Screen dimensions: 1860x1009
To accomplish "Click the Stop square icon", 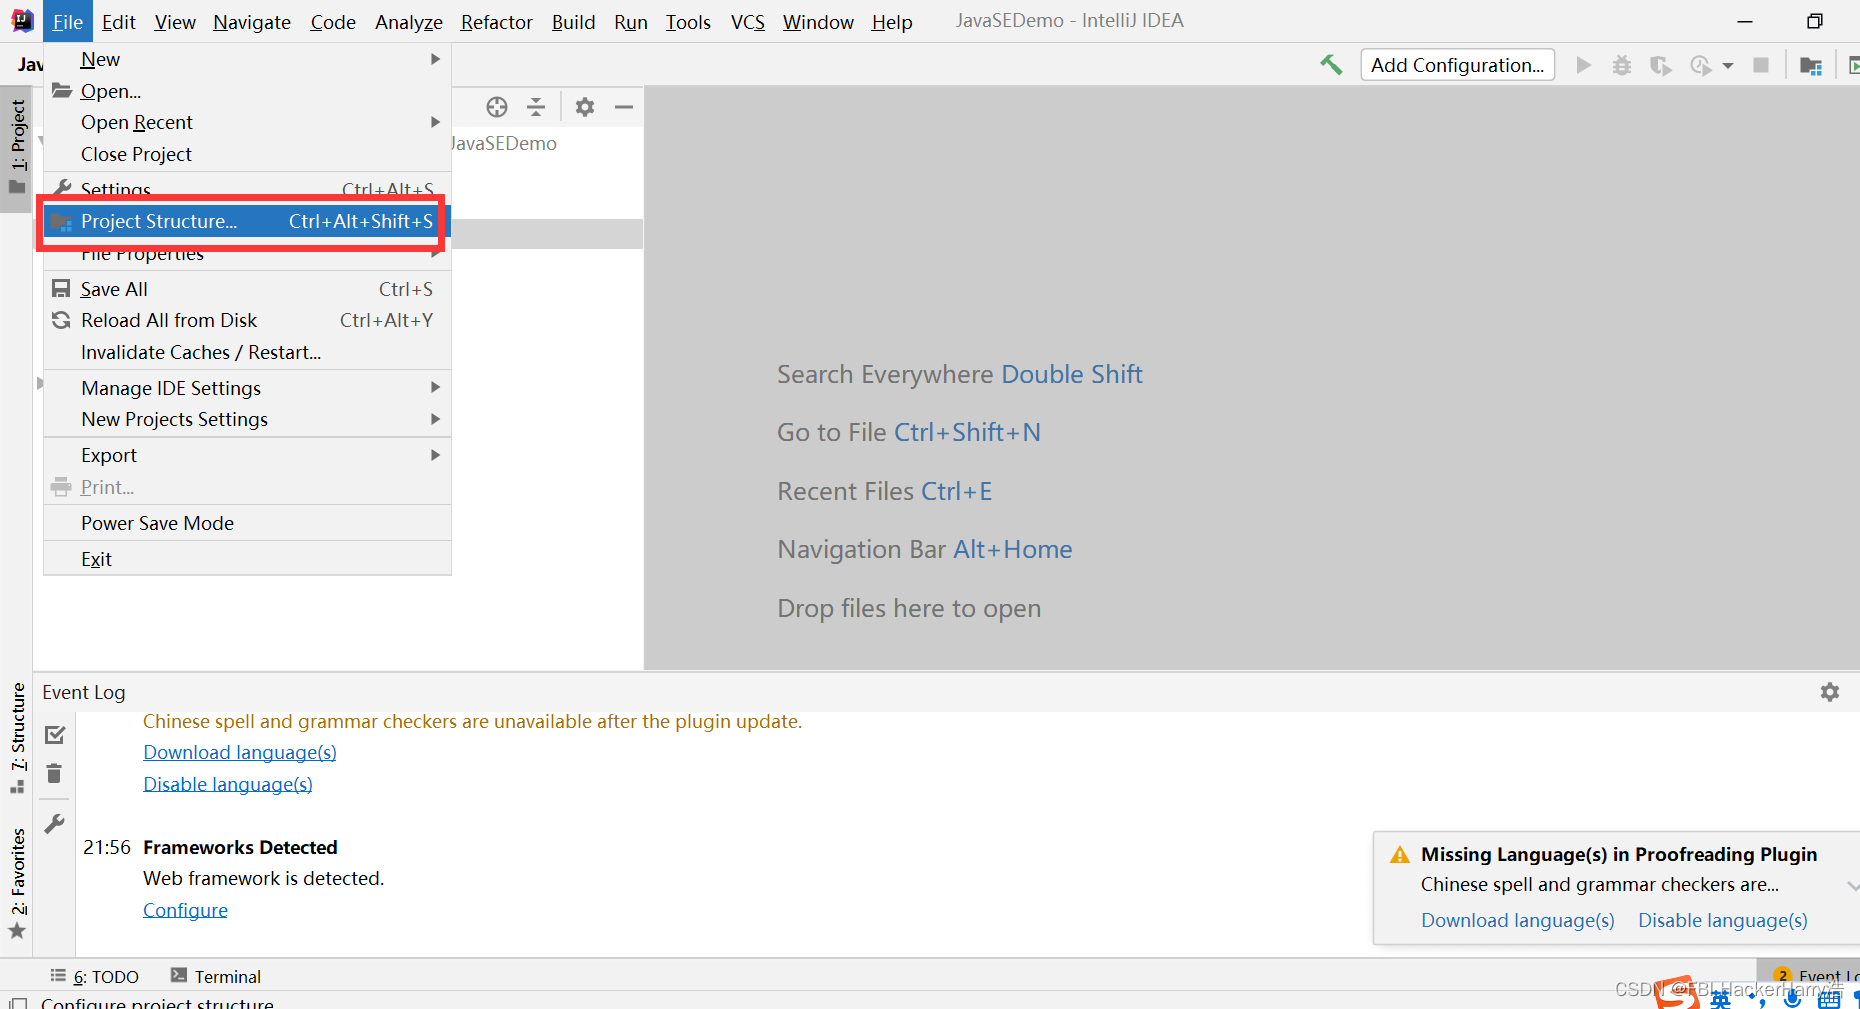I will point(1761,65).
